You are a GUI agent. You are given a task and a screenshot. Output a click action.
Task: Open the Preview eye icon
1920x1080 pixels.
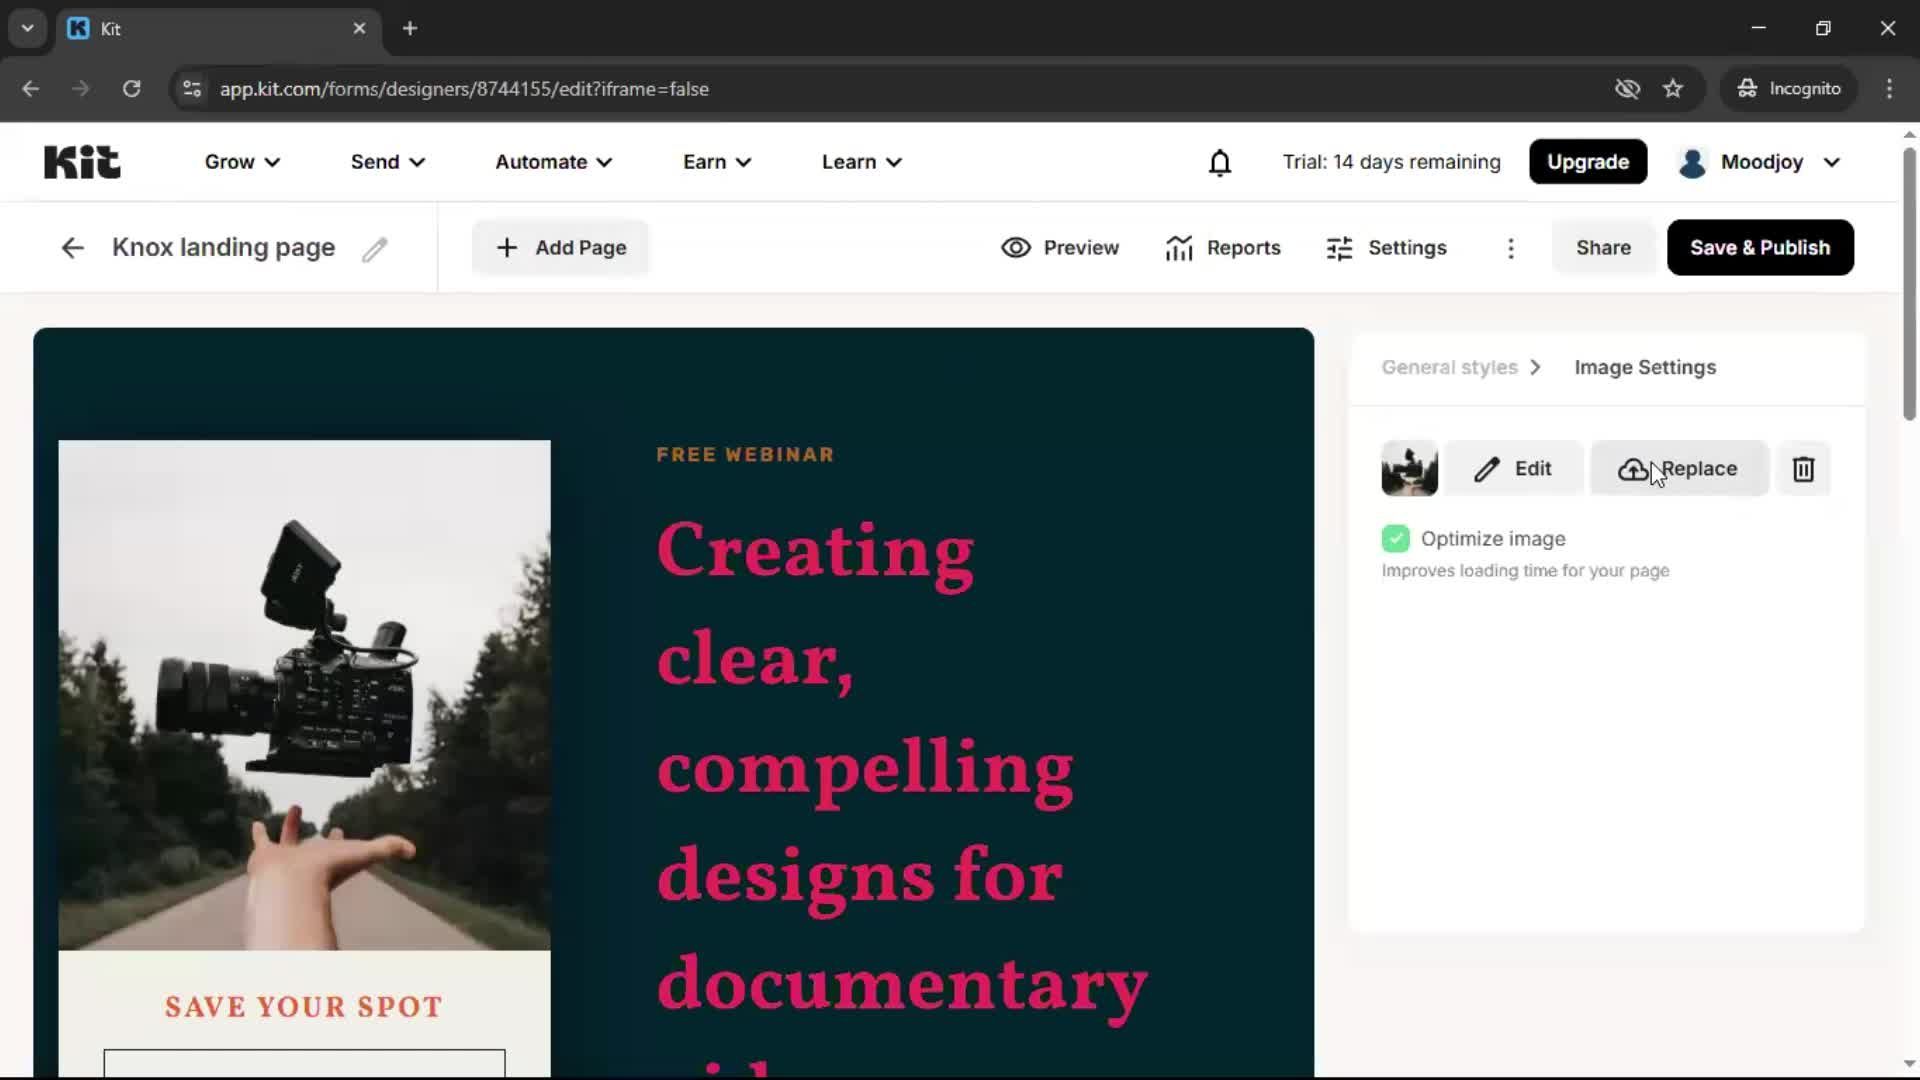(1017, 247)
